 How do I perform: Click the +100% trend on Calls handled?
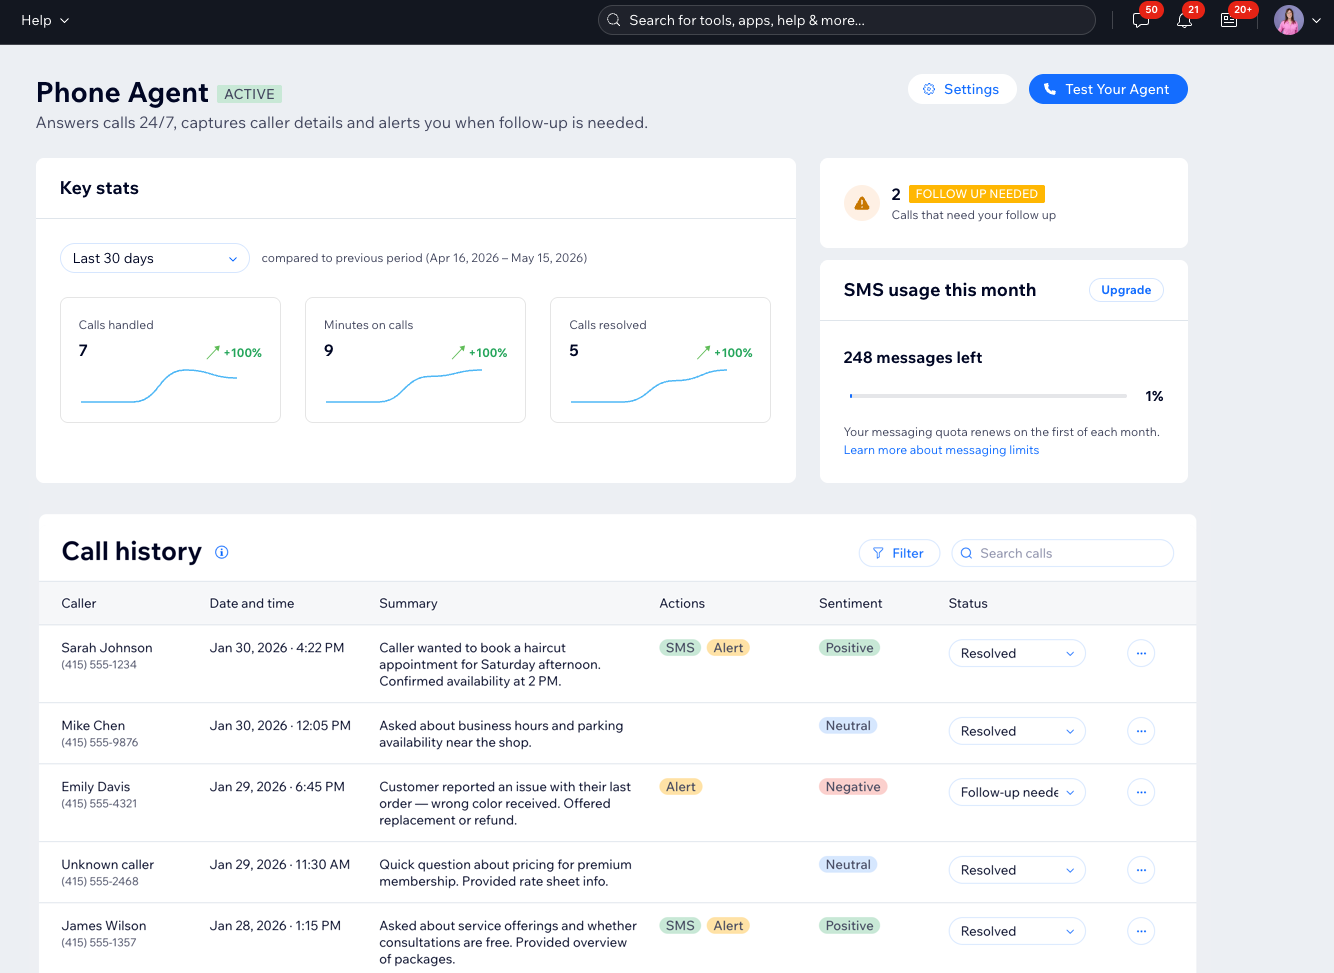pyautogui.click(x=234, y=352)
